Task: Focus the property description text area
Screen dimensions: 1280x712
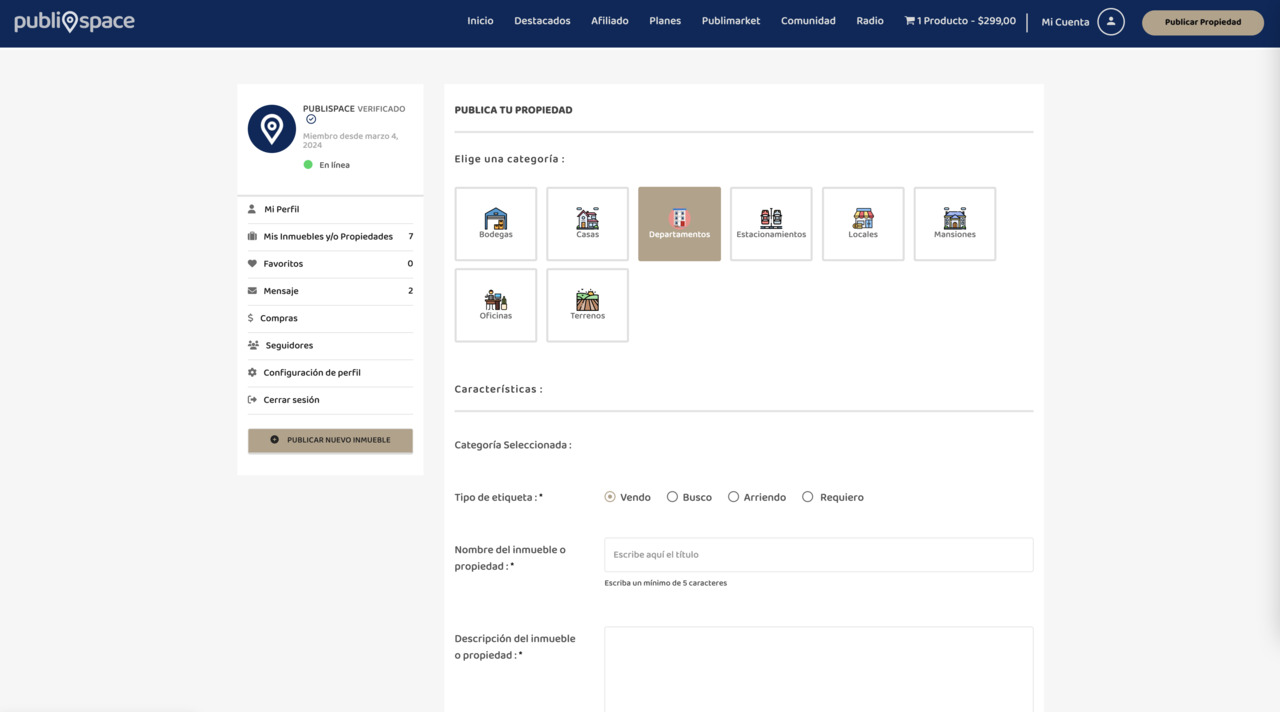Action: (818, 669)
